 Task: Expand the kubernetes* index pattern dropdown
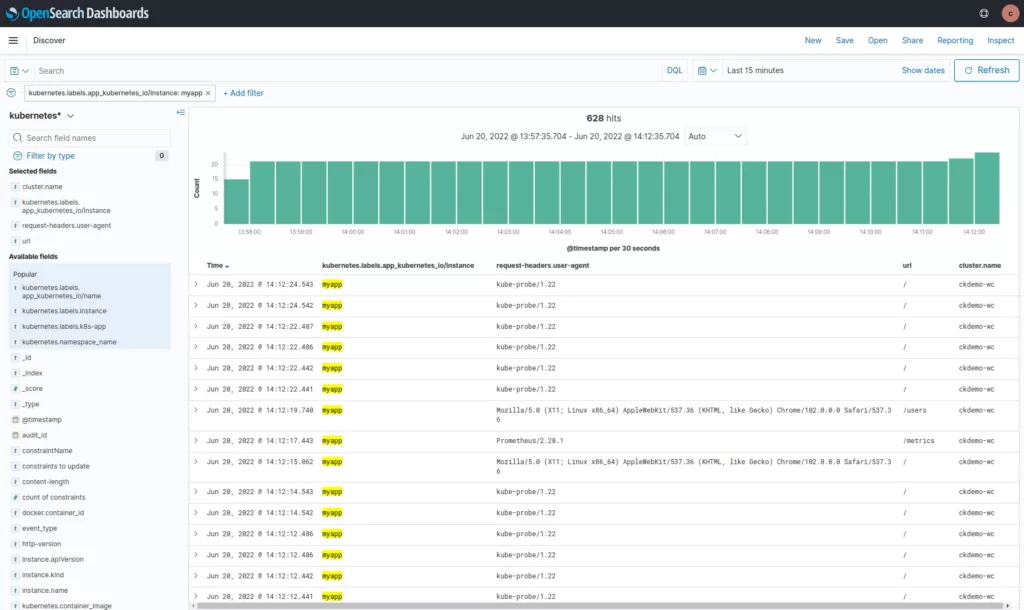[x=70, y=116]
